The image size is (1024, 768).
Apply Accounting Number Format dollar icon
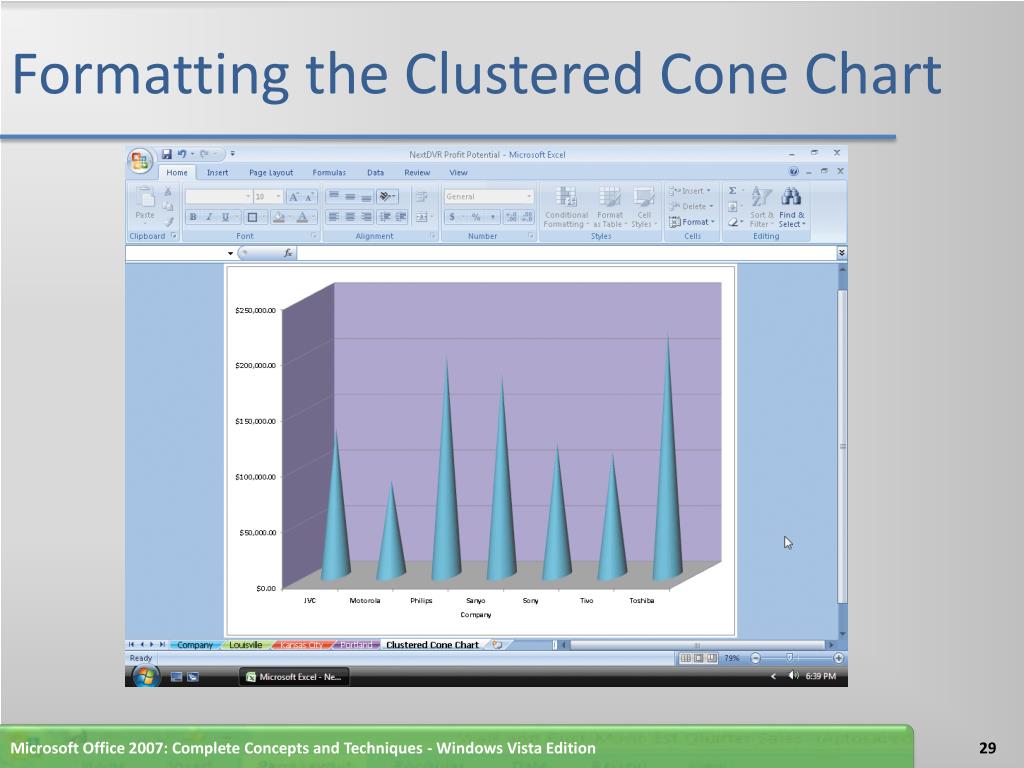(x=452, y=217)
